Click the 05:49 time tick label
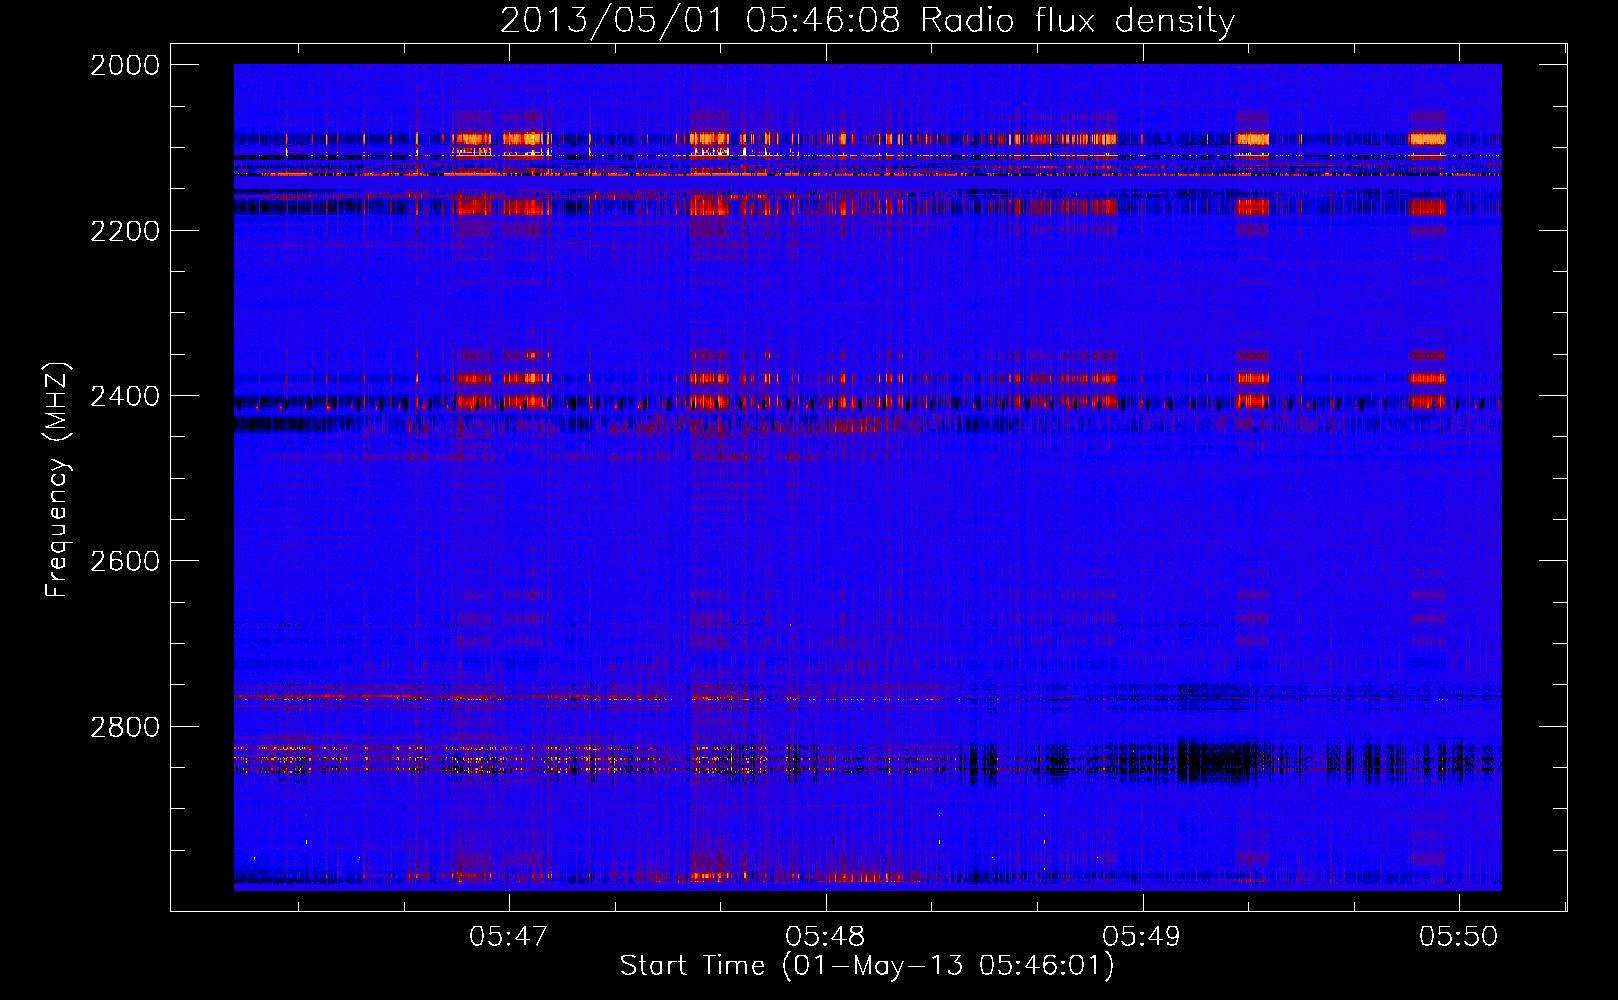1618x1000 pixels. pos(1142,936)
